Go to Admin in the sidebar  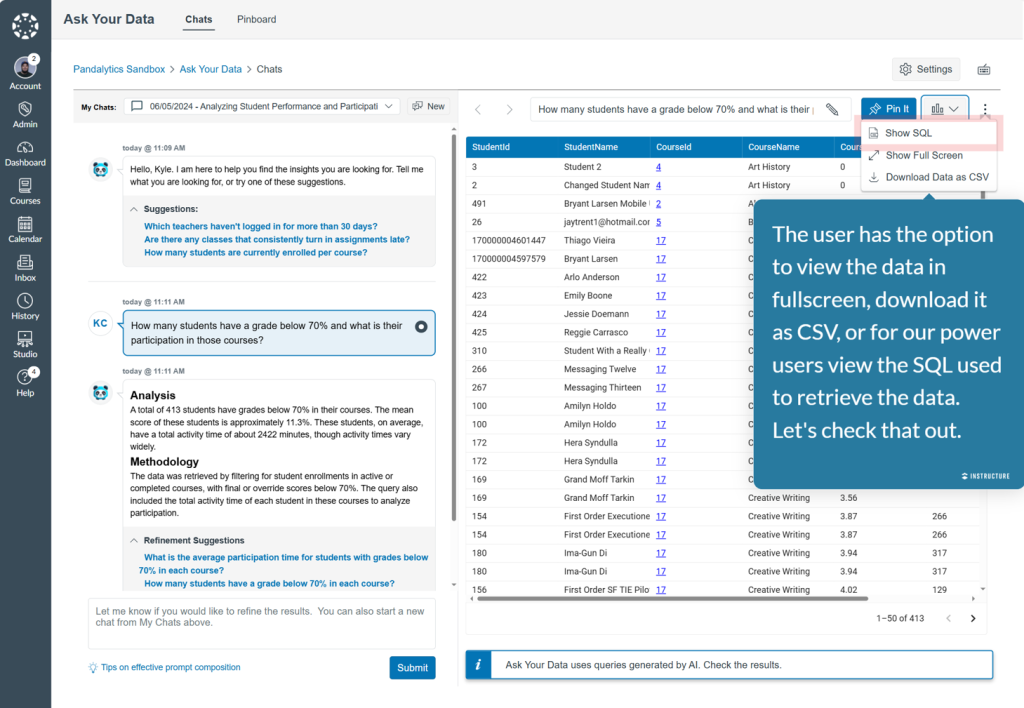coord(25,115)
